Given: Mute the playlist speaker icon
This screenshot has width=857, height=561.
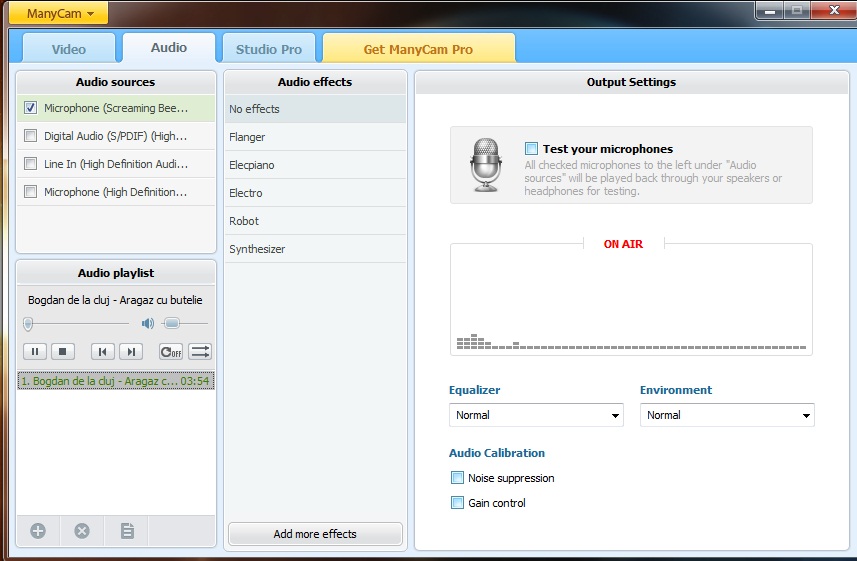Looking at the screenshot, I should point(148,324).
